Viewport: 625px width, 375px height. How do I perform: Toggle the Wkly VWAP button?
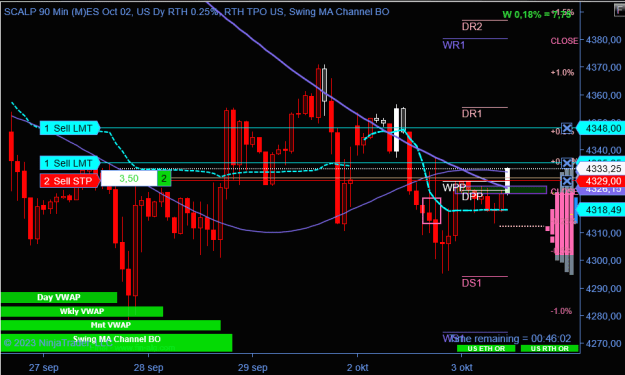[x=82, y=311]
